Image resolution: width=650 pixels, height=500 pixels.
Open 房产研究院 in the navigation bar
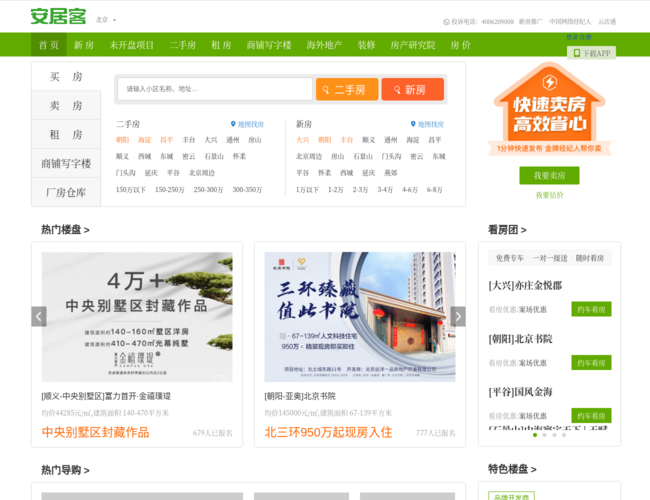coord(412,45)
